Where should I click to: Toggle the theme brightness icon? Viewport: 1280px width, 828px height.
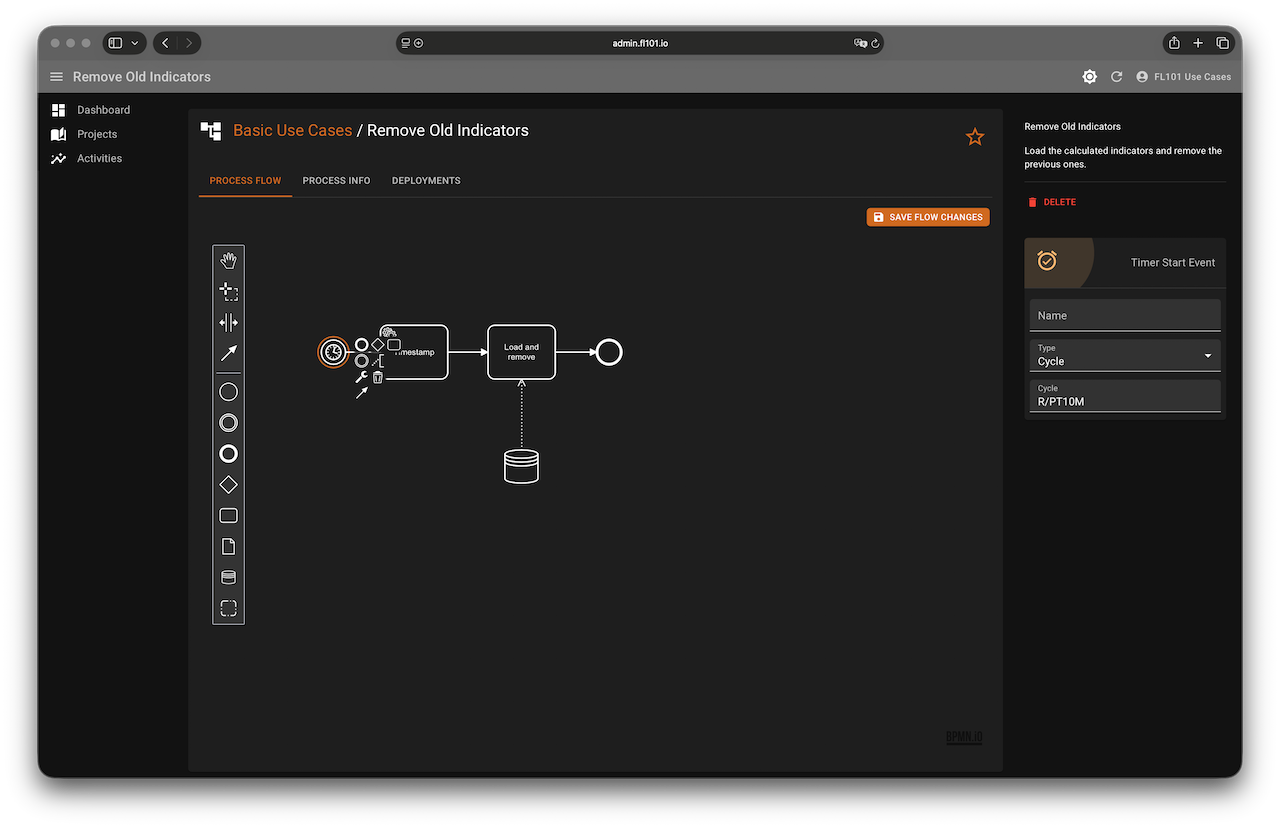coord(1089,77)
